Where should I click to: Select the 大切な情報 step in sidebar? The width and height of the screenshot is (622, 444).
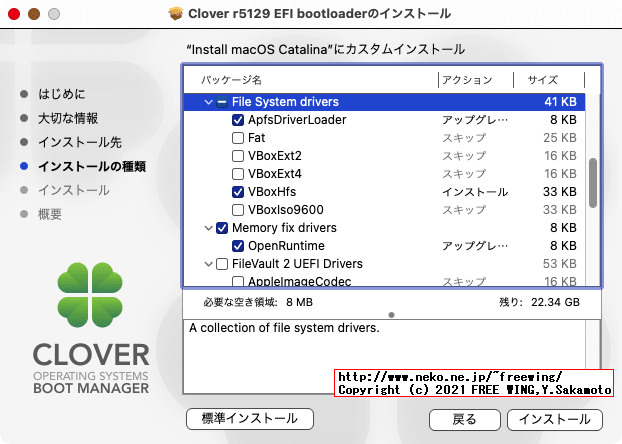coord(68,118)
